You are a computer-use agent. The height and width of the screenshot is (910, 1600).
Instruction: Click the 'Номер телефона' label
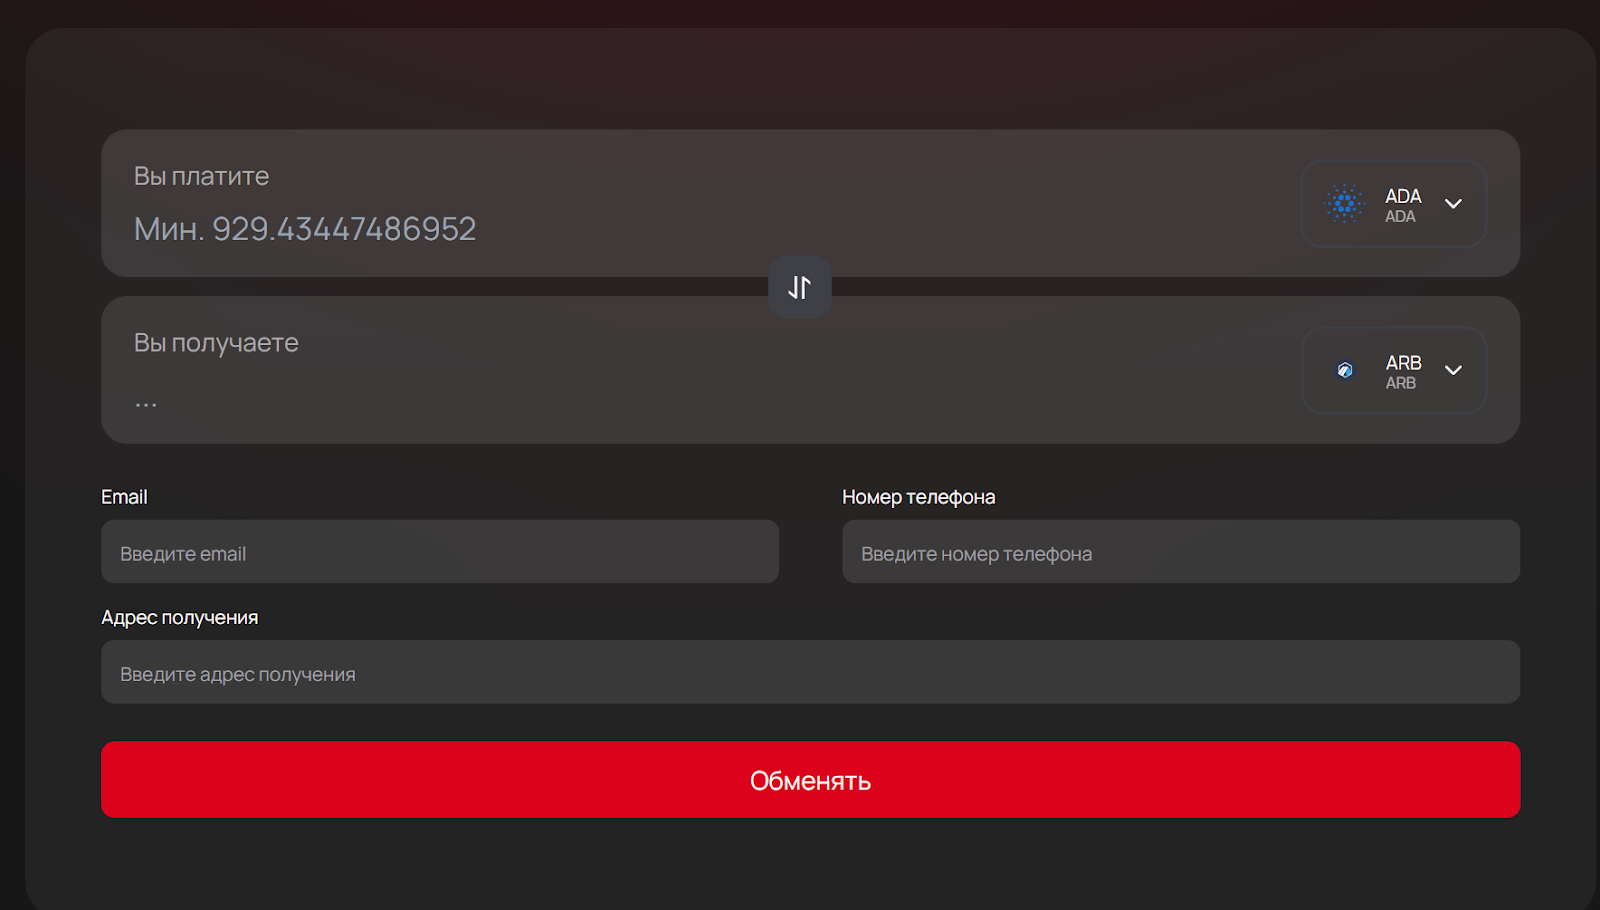(918, 497)
